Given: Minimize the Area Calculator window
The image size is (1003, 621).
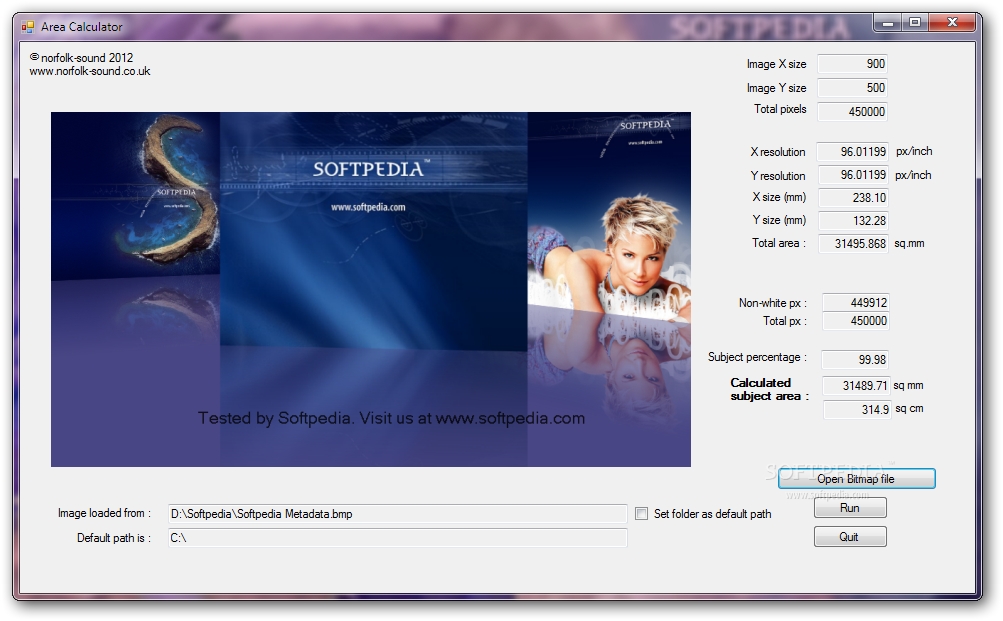Looking at the screenshot, I should click(x=888, y=23).
